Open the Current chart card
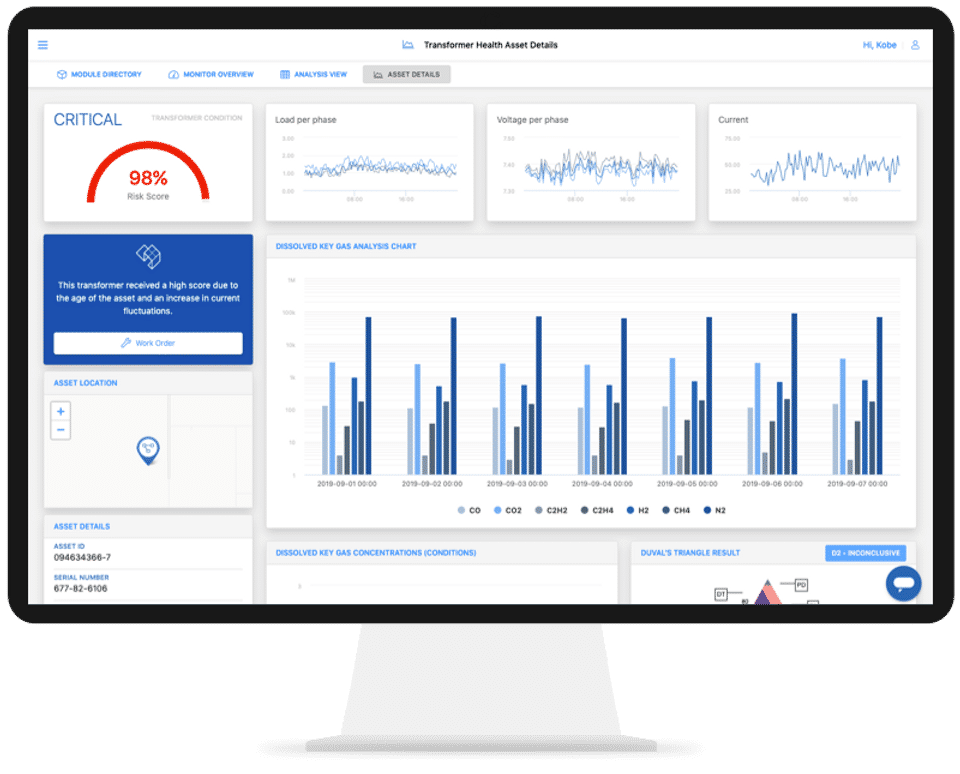Viewport: 960px width, 774px height. [x=812, y=162]
